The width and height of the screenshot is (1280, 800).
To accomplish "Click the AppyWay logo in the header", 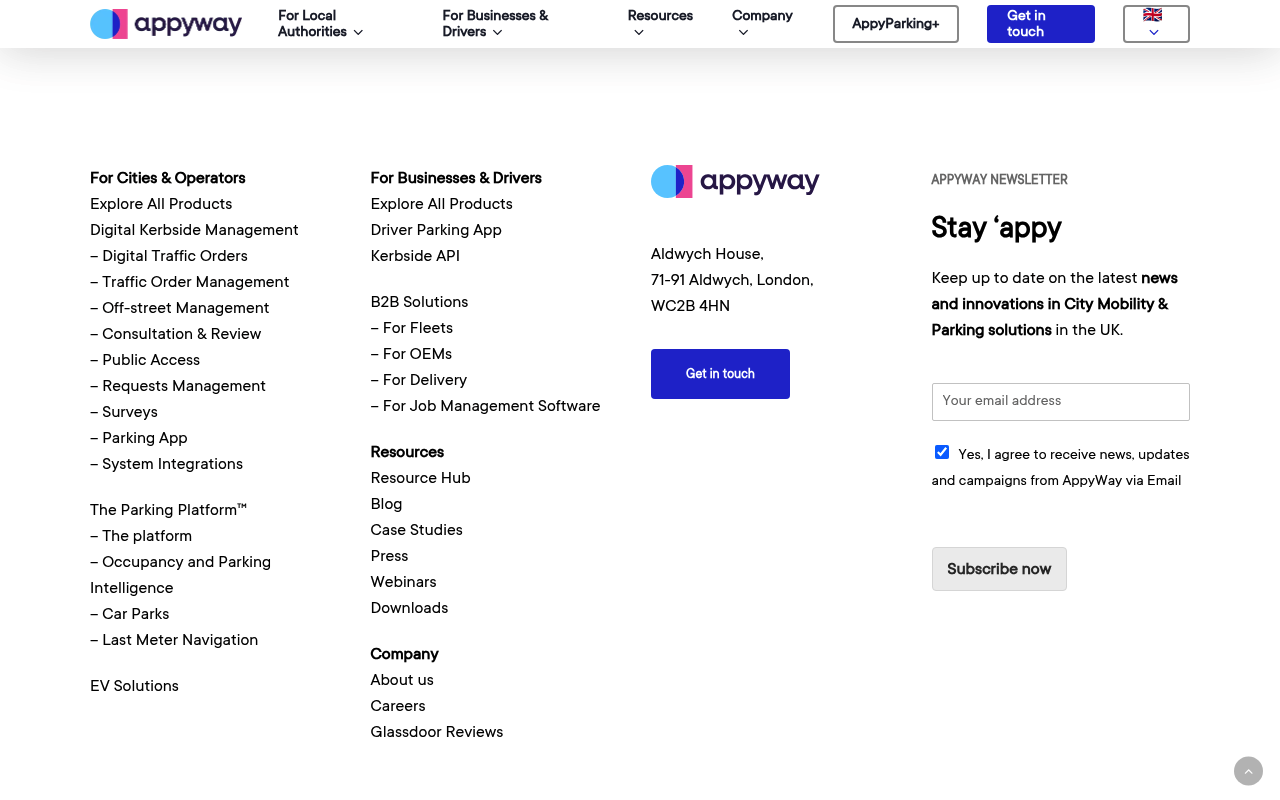I will pos(166,24).
